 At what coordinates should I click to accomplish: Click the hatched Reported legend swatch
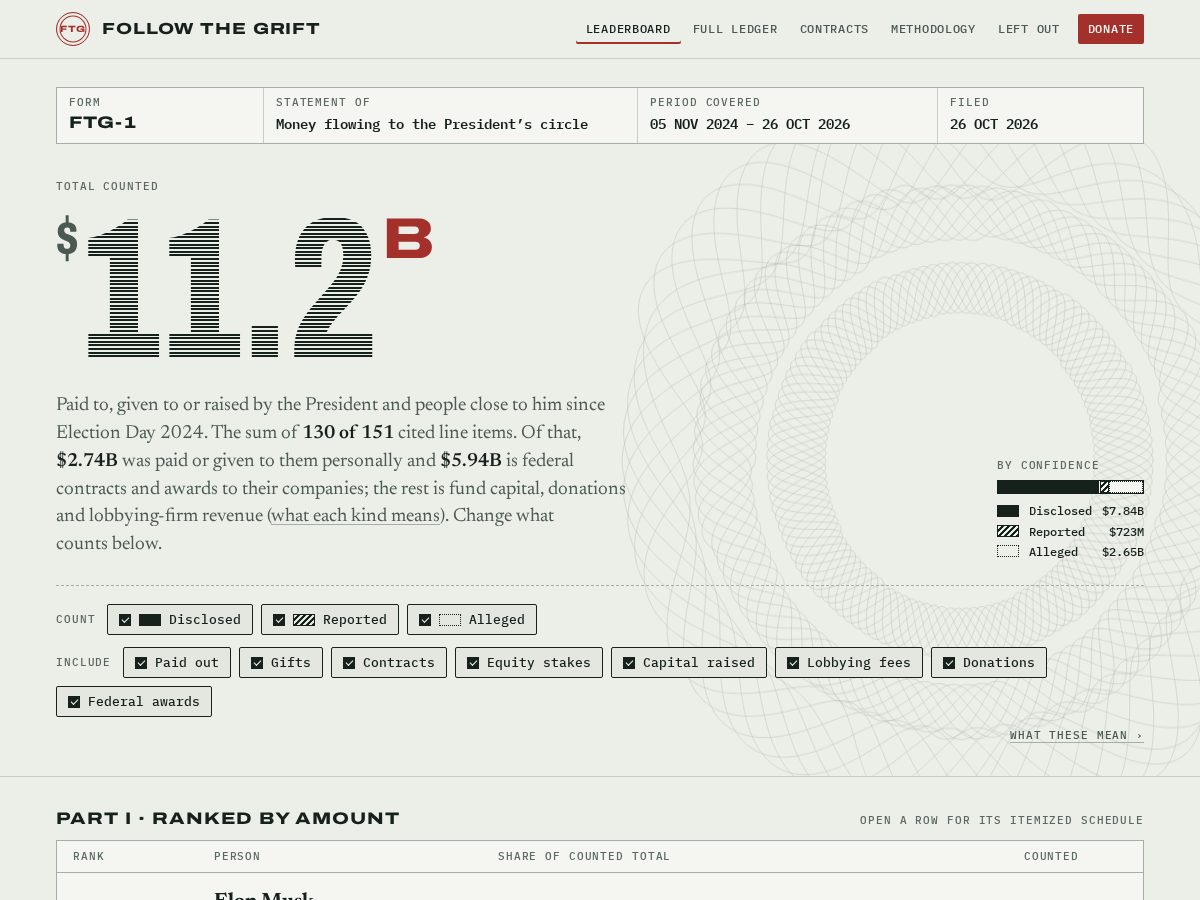point(1008,532)
